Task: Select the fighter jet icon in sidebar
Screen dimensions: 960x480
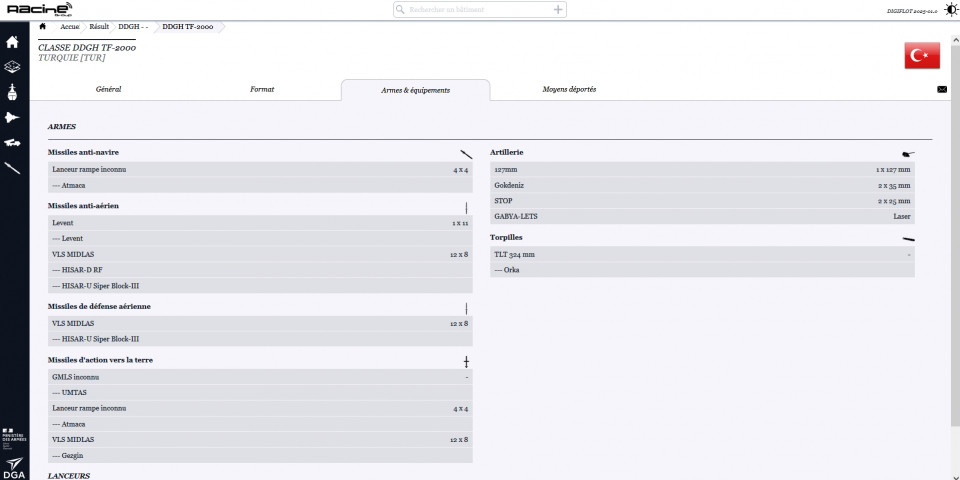Action: pyautogui.click(x=13, y=118)
